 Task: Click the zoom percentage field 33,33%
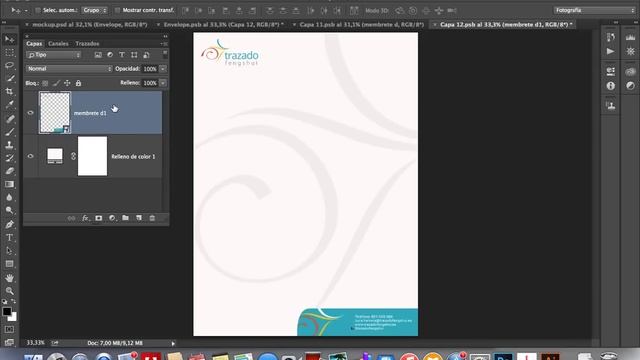point(36,343)
